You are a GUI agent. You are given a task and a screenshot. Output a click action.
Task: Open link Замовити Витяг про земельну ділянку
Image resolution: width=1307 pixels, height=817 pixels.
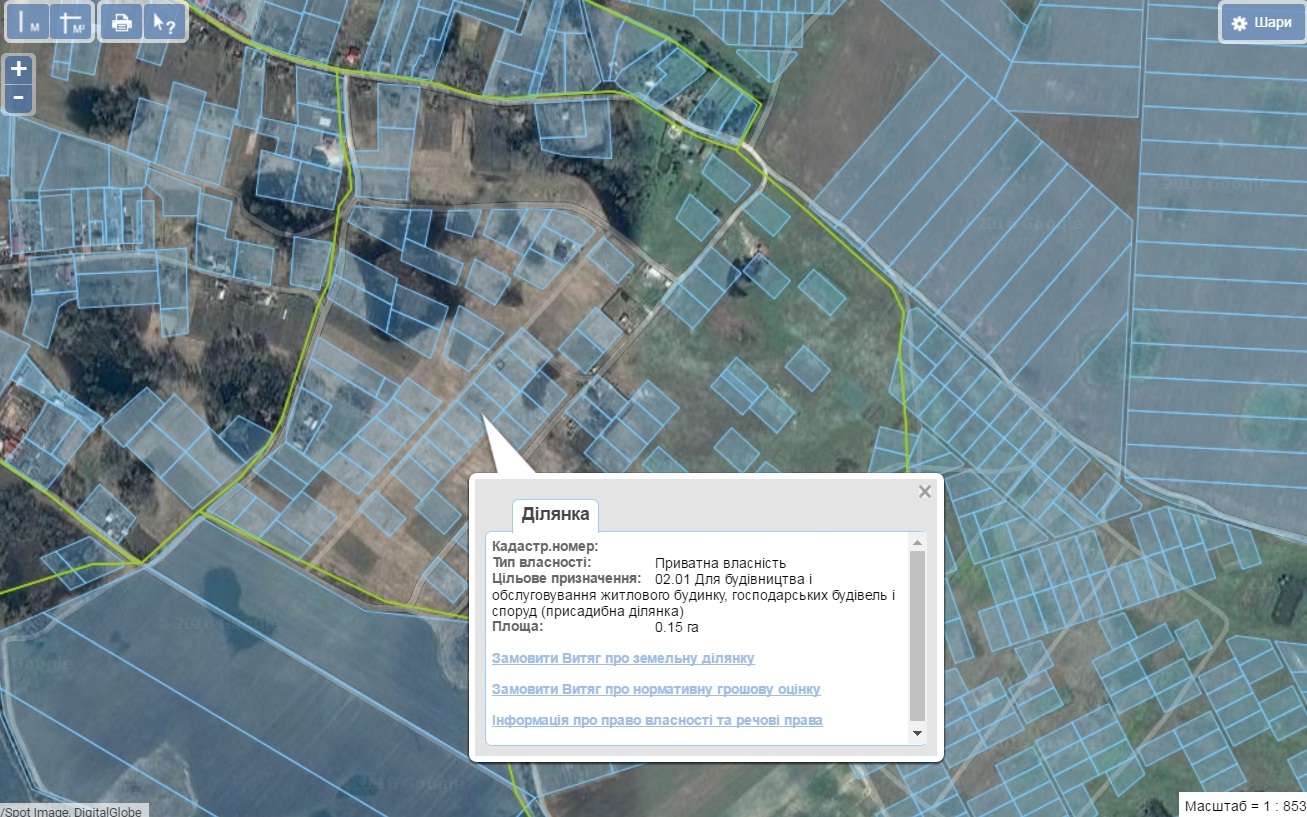pyautogui.click(x=623, y=658)
